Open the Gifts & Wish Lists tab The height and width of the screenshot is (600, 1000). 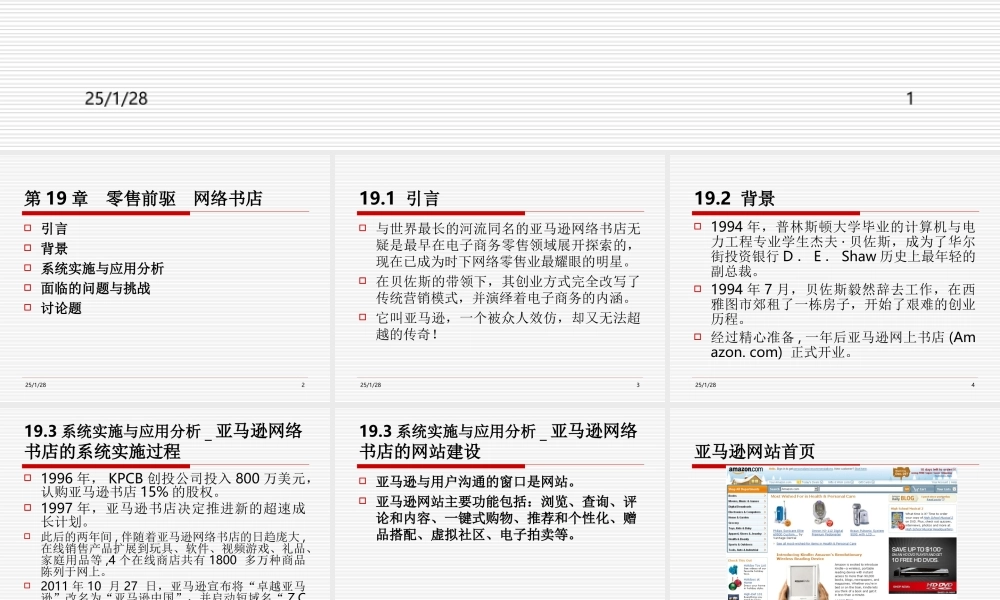coord(842,482)
